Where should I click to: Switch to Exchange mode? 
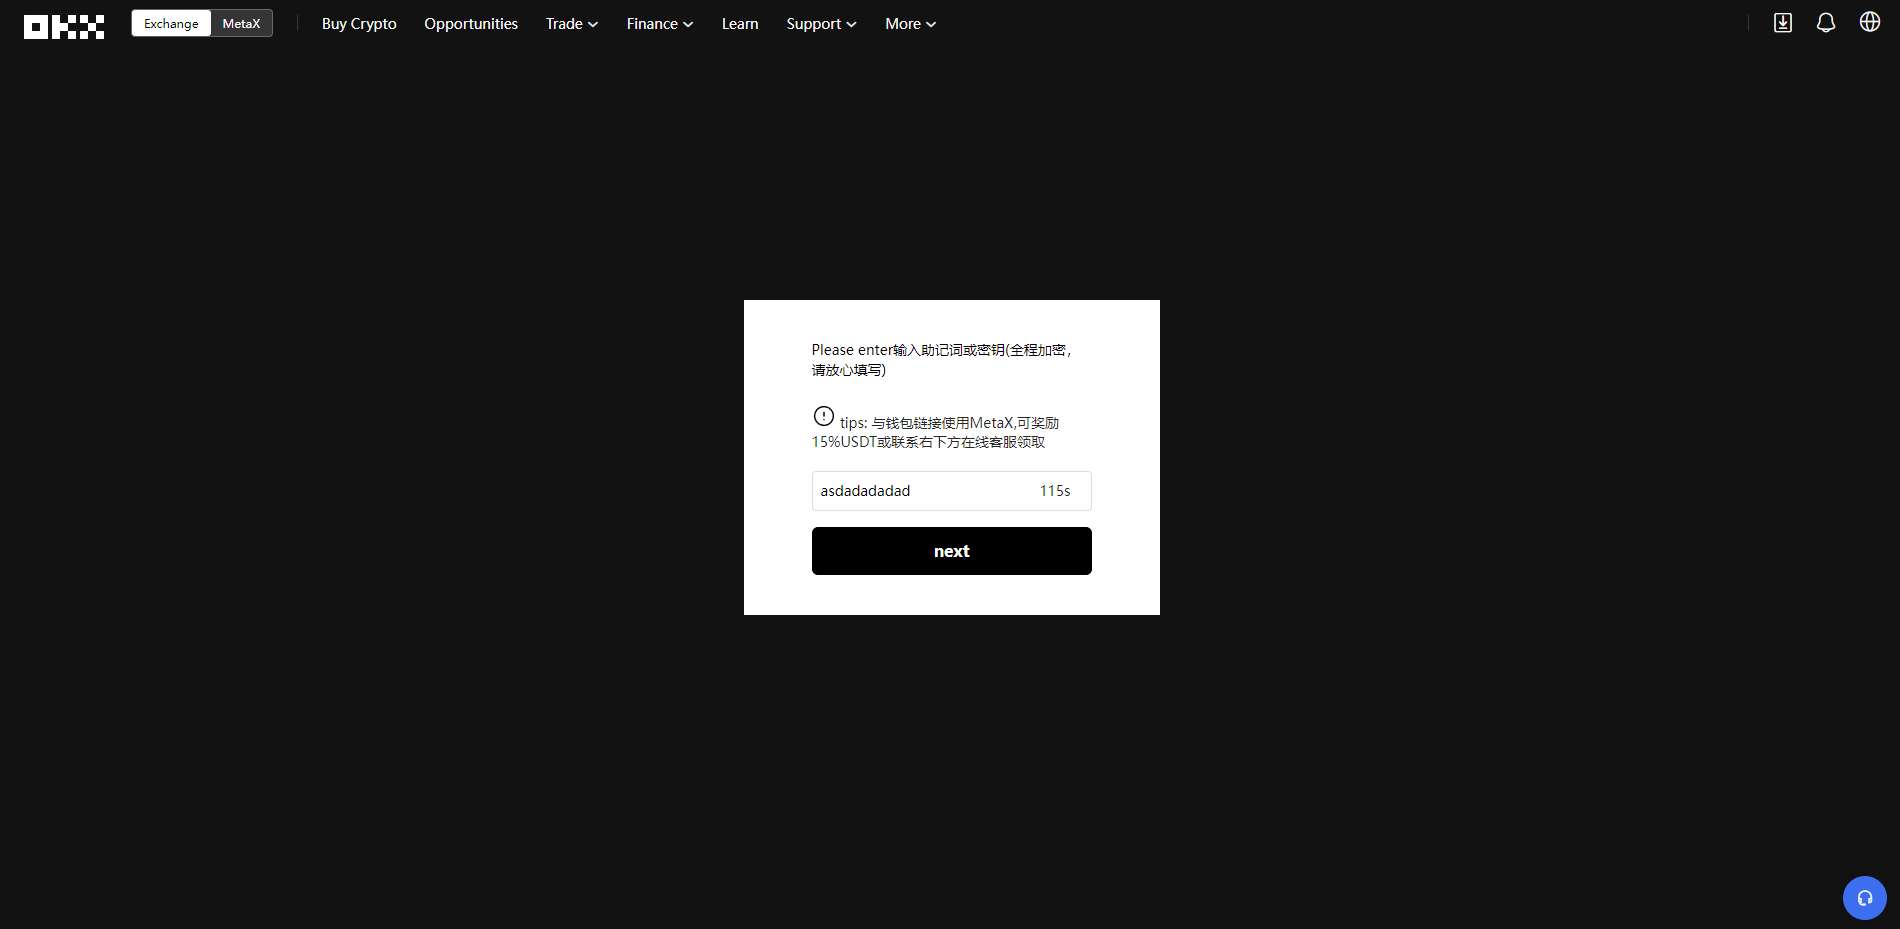tap(171, 24)
